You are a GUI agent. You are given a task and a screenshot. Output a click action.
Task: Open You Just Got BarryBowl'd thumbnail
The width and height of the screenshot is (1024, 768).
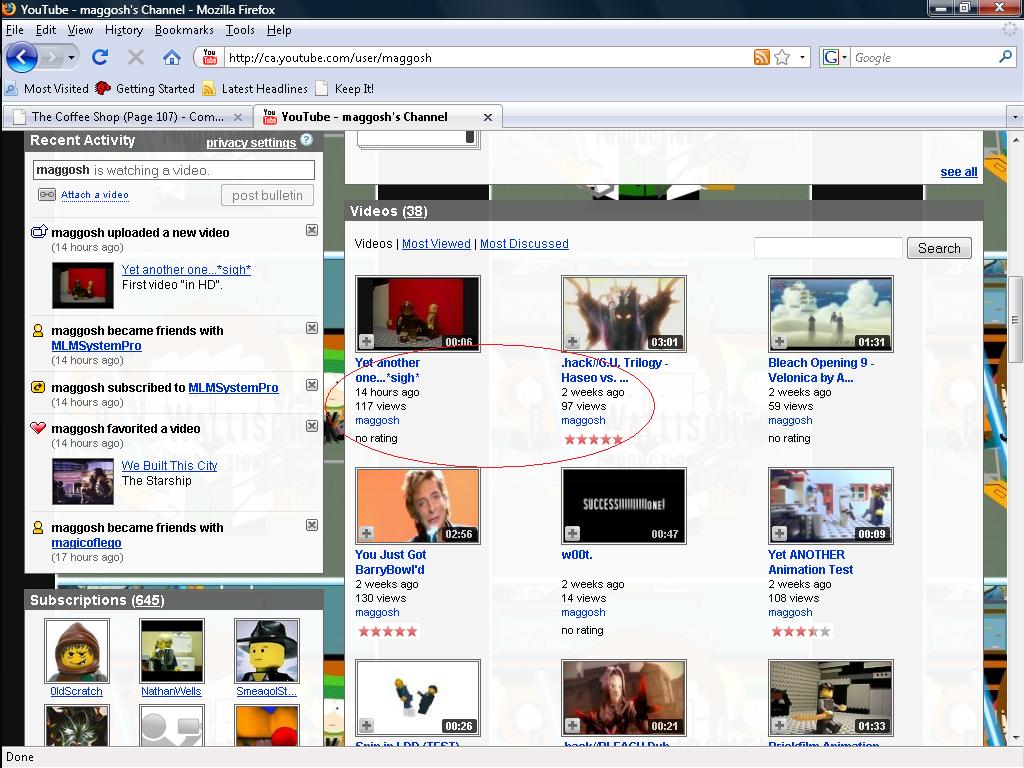pyautogui.click(x=417, y=505)
